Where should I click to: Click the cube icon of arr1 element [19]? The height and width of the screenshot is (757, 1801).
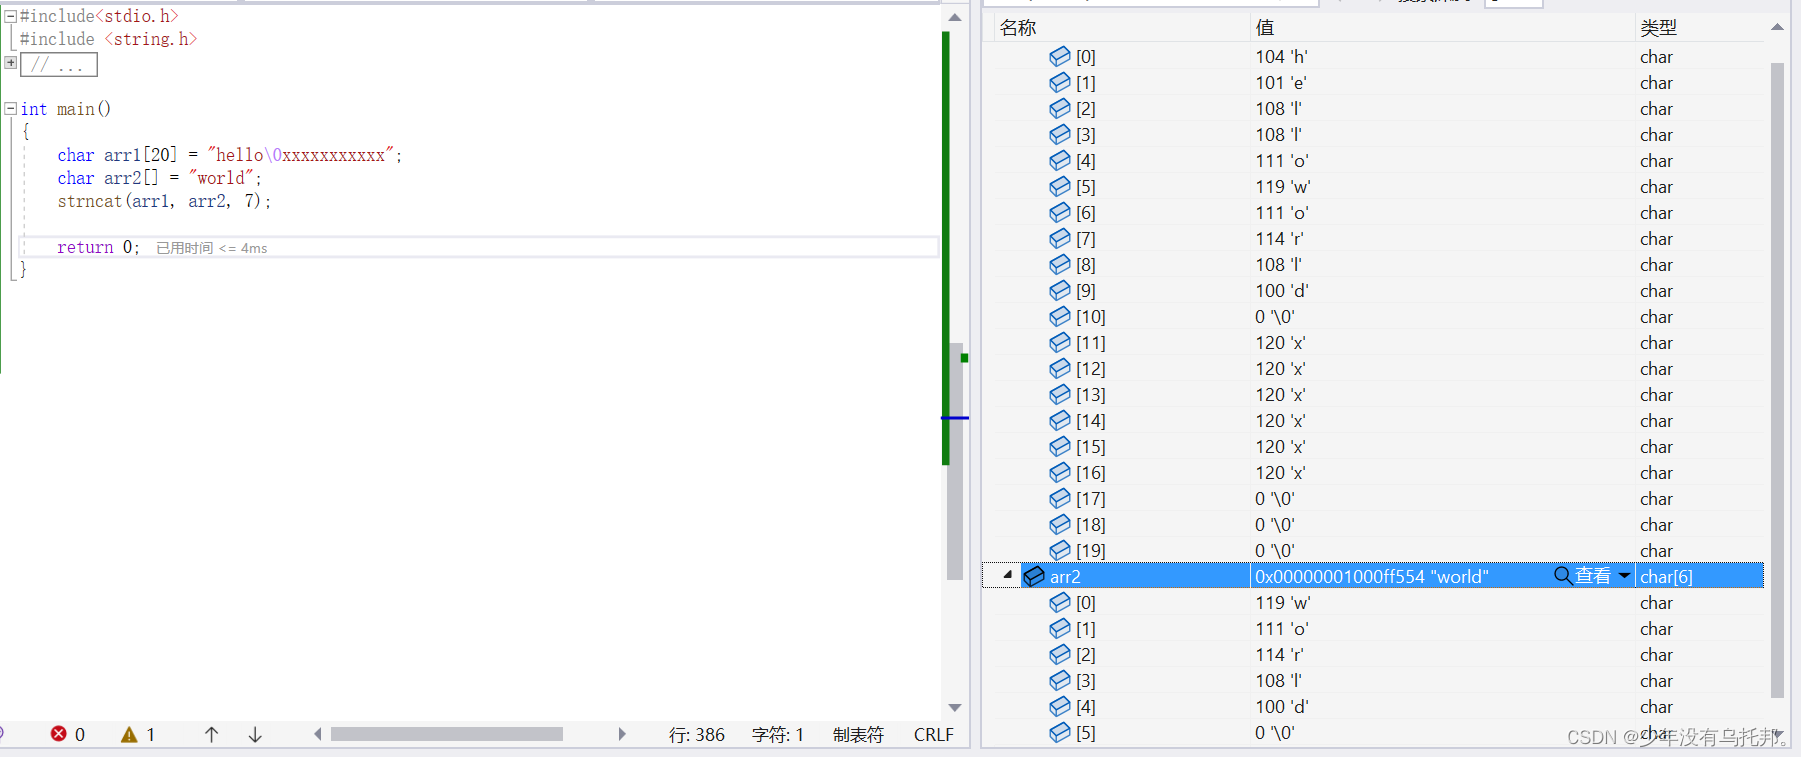pos(1060,550)
